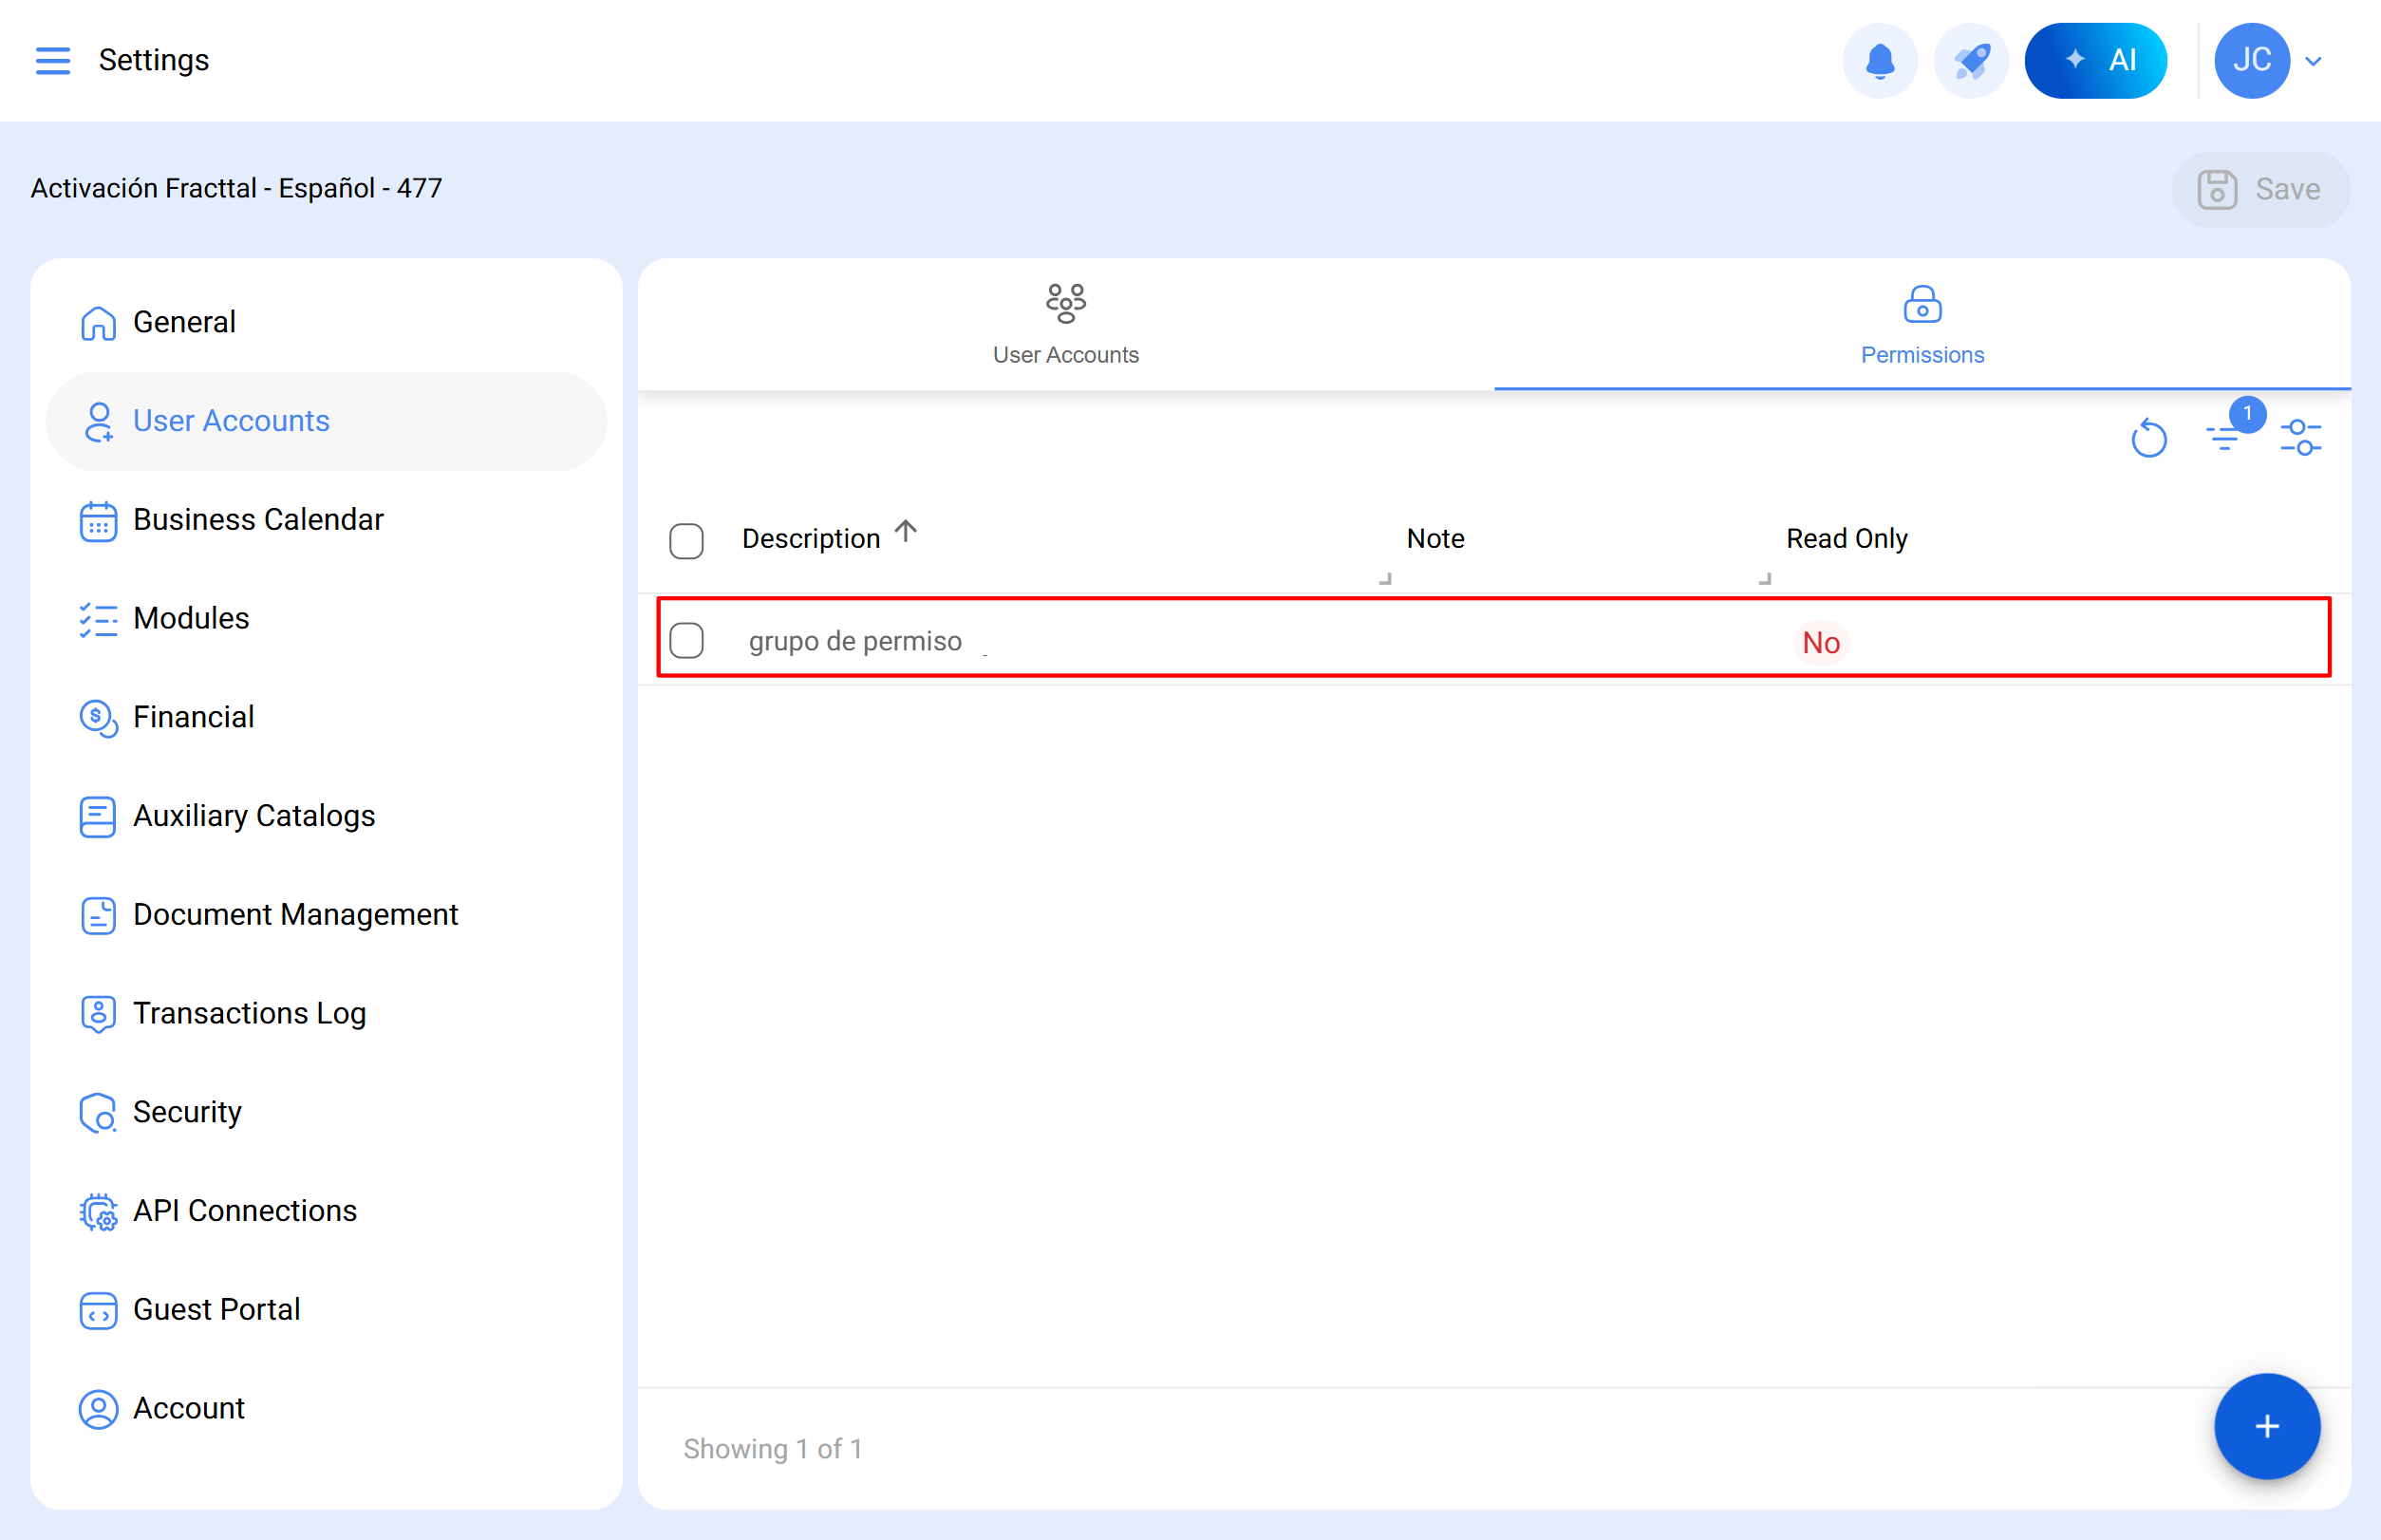Click the Save button
Viewport: 2381px width, 1540px height.
(x=2259, y=189)
